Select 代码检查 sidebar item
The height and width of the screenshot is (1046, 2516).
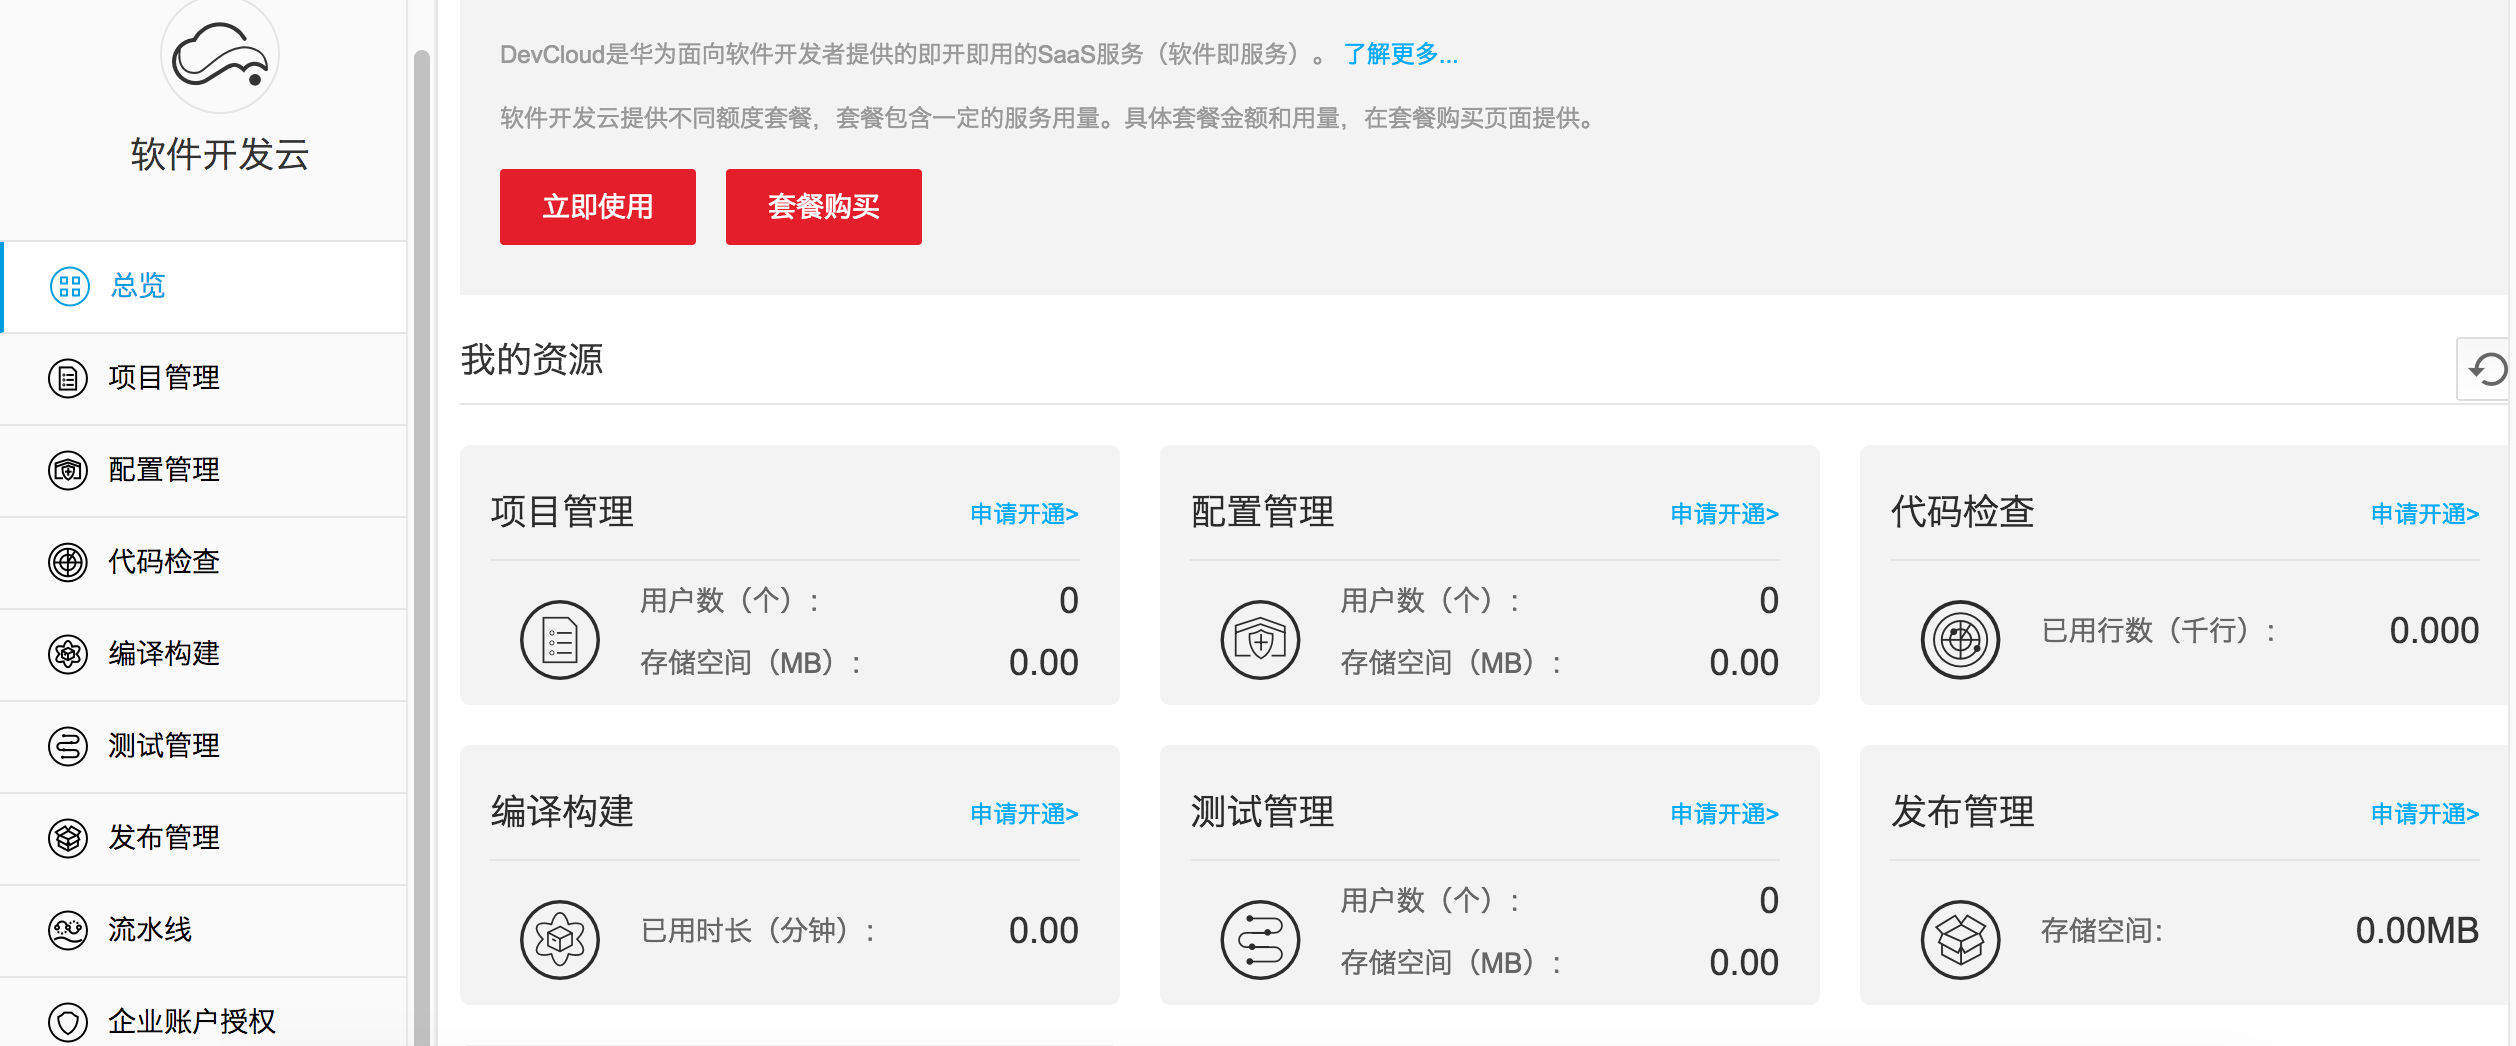click(204, 562)
